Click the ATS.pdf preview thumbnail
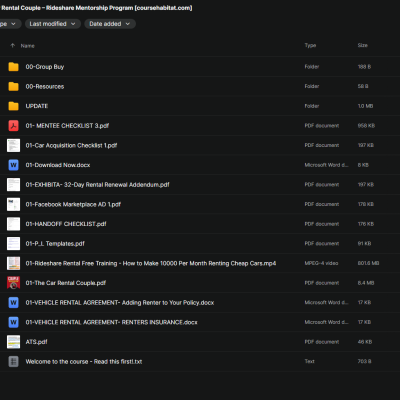This screenshot has height=400, width=400. click(13, 342)
